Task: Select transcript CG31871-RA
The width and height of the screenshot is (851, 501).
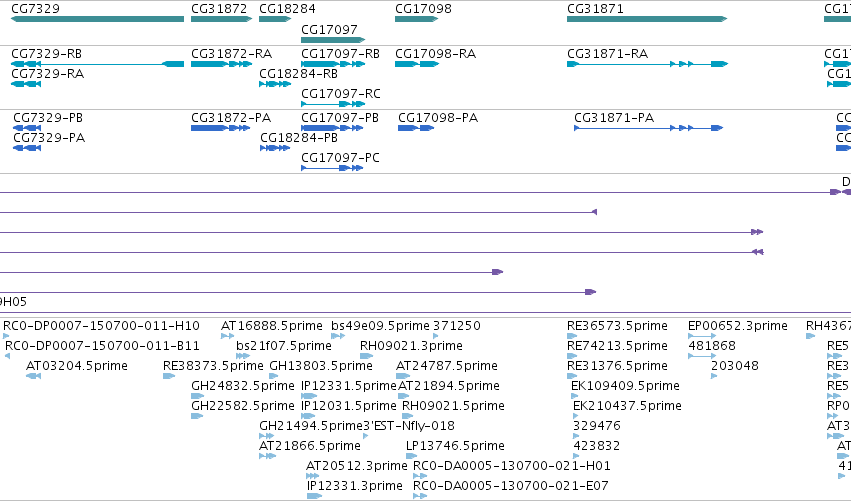Action: pos(647,64)
